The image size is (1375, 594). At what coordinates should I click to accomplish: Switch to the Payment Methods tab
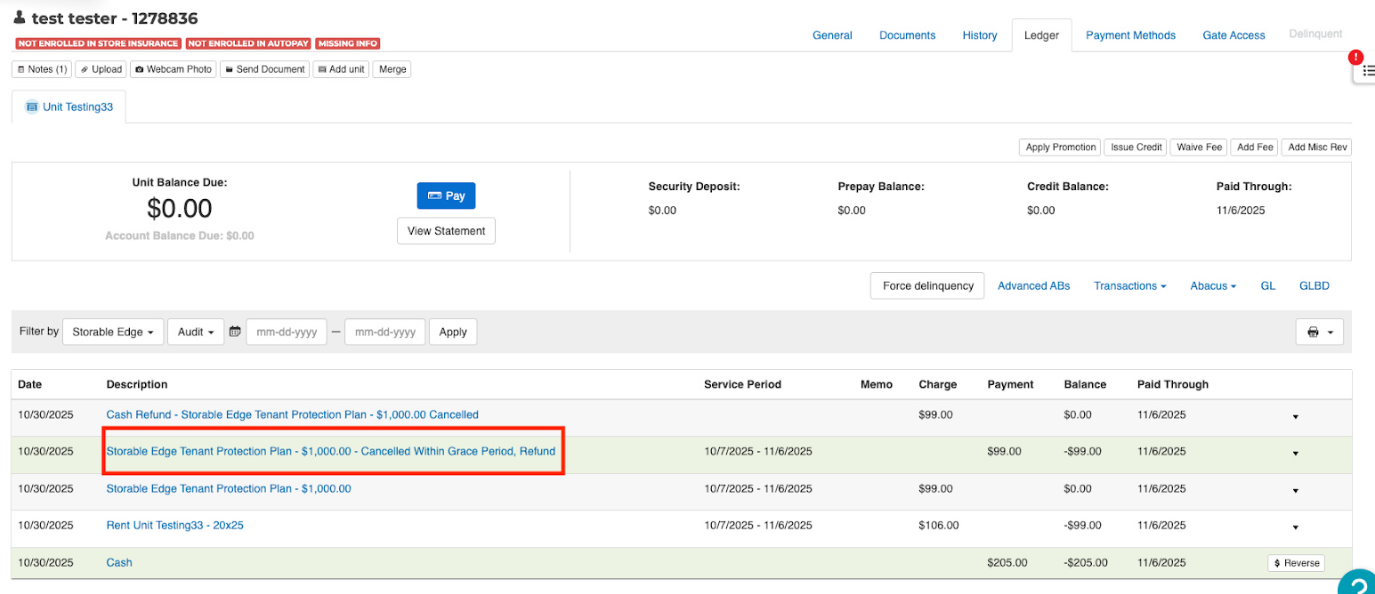[1130, 35]
